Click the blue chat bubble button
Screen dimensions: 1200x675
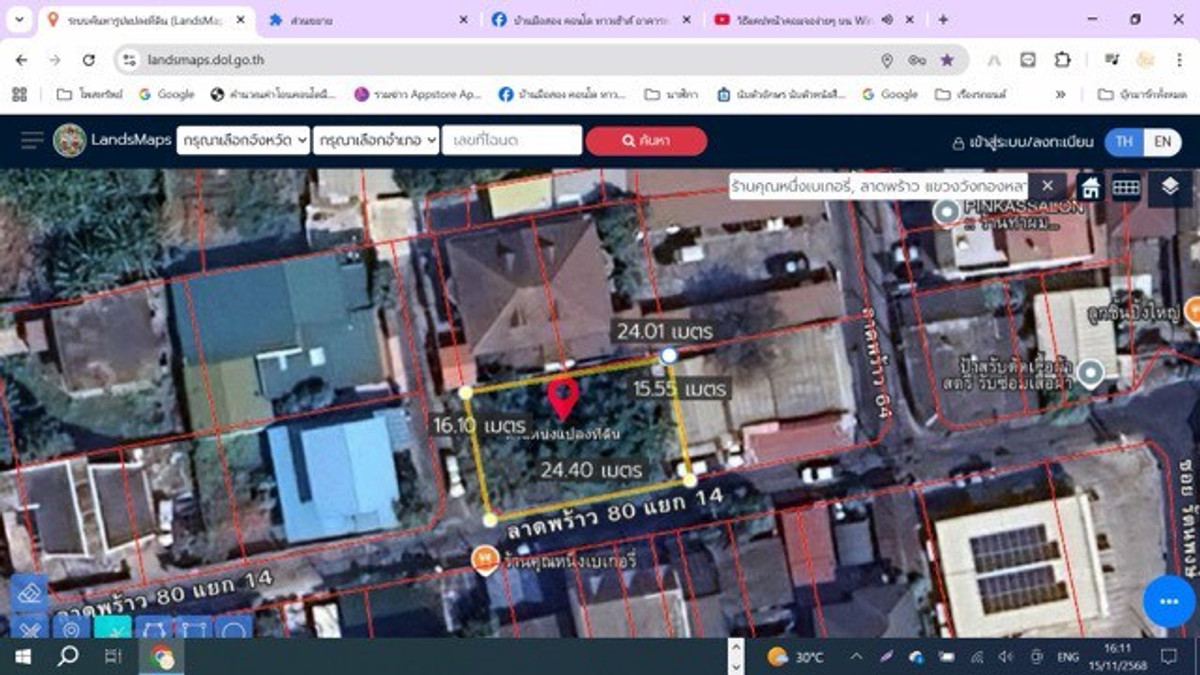tap(1168, 601)
